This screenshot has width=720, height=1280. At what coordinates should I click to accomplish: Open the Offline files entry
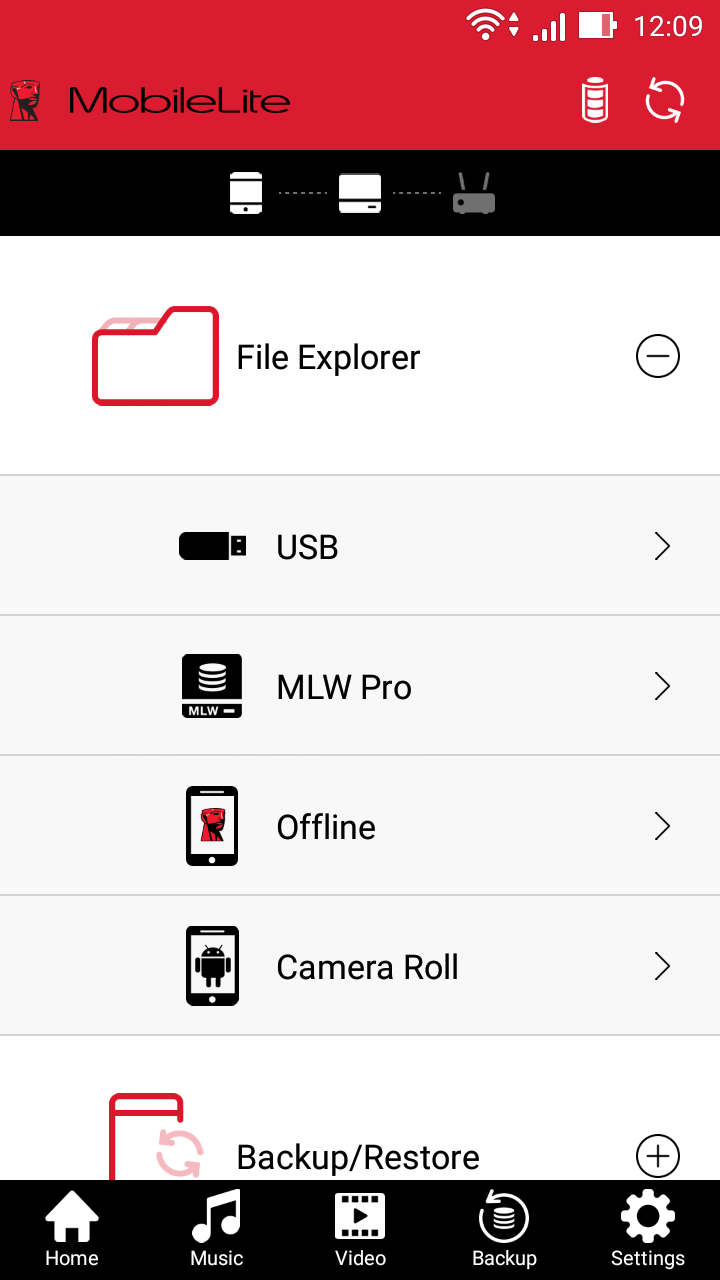pos(360,826)
